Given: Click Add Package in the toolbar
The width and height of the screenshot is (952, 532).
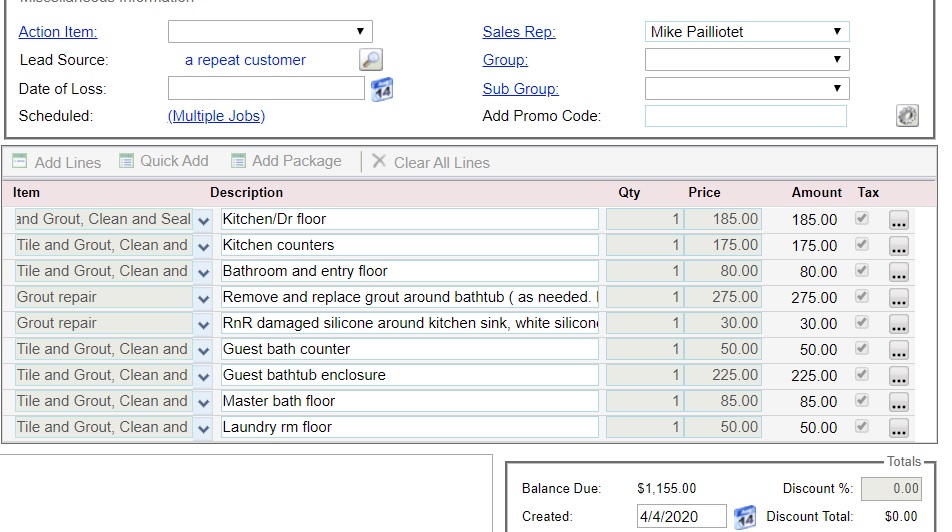Looking at the screenshot, I should pyautogui.click(x=286, y=161).
